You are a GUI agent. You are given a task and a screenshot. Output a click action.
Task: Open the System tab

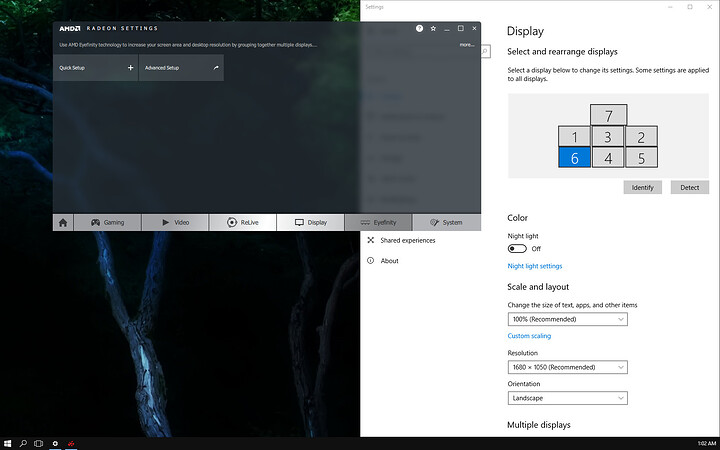point(446,223)
